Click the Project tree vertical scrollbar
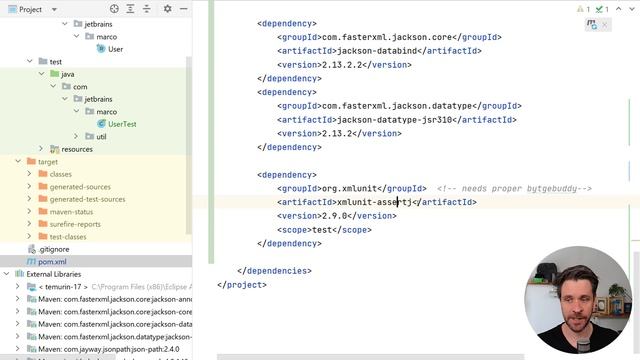Viewport: 640px width, 360px height. (189, 145)
